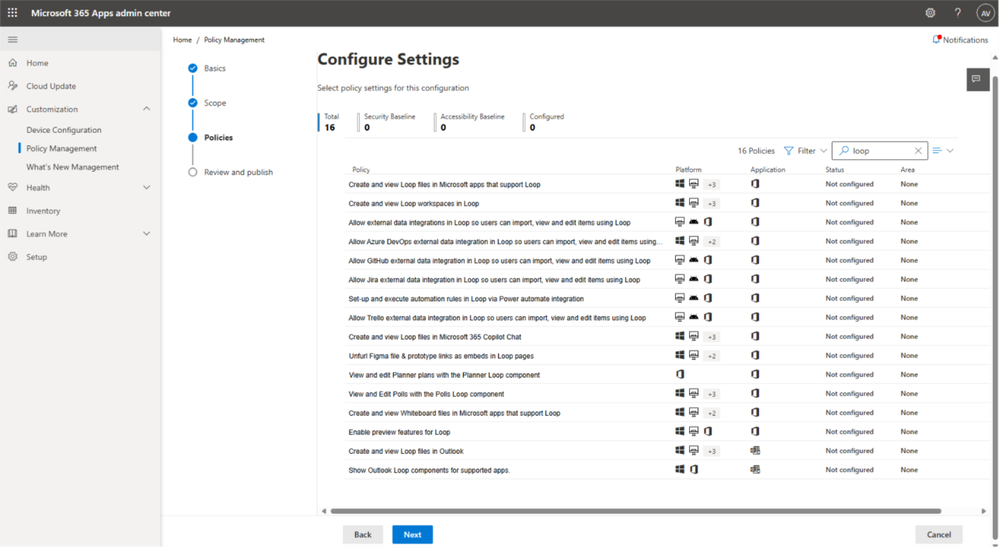Open policy Set-up and execute automation rules

coord(466,299)
